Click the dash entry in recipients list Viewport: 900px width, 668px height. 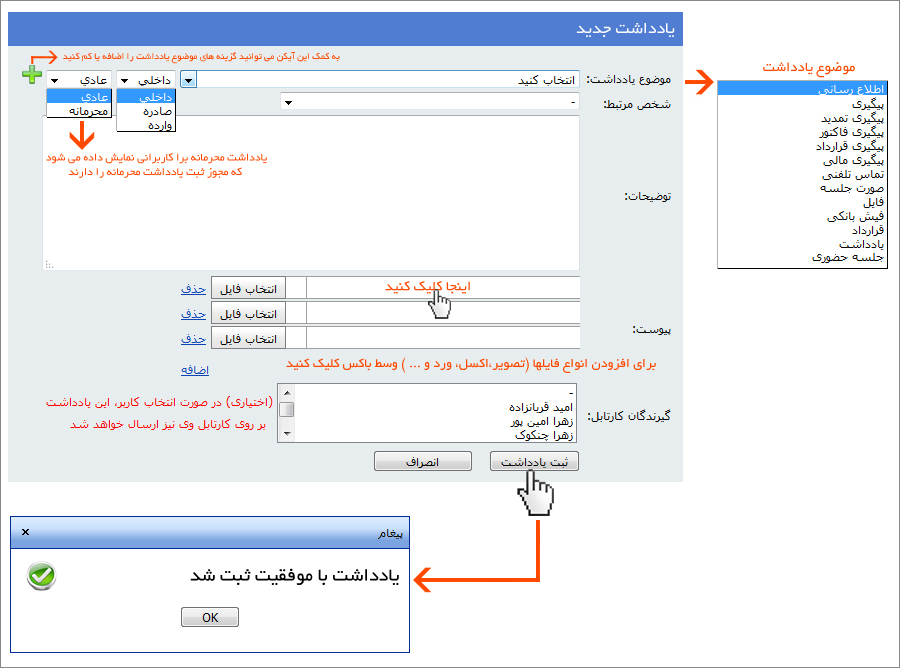point(571,393)
